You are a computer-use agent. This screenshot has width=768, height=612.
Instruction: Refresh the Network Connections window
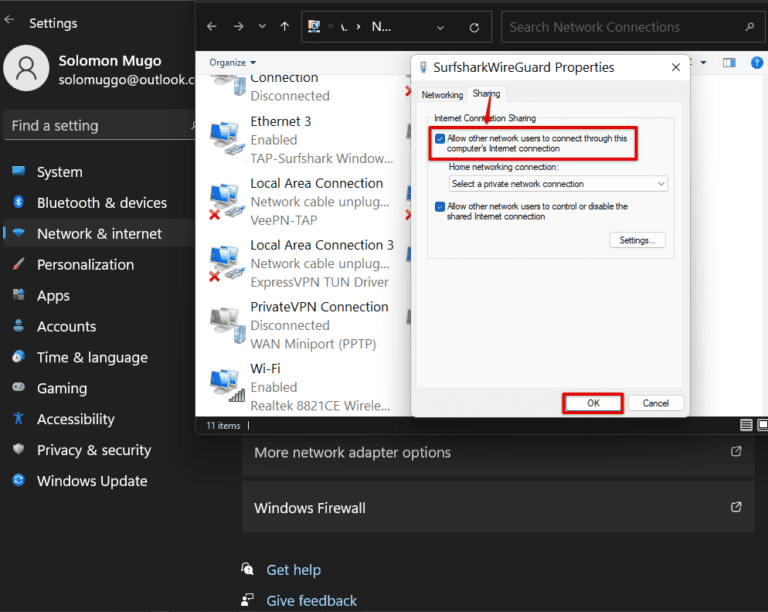474,27
